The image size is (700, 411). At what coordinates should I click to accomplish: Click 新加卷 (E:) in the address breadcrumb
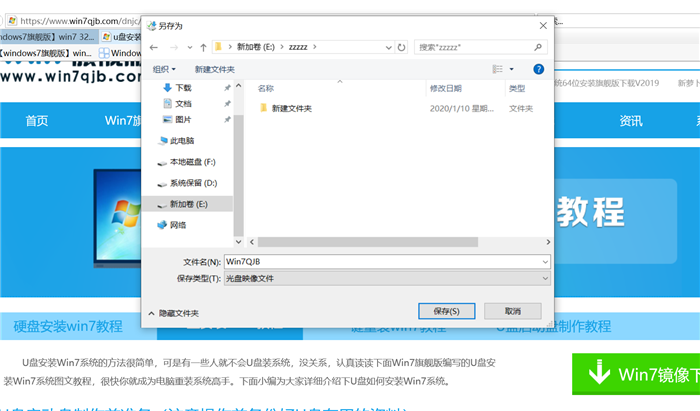pos(255,47)
